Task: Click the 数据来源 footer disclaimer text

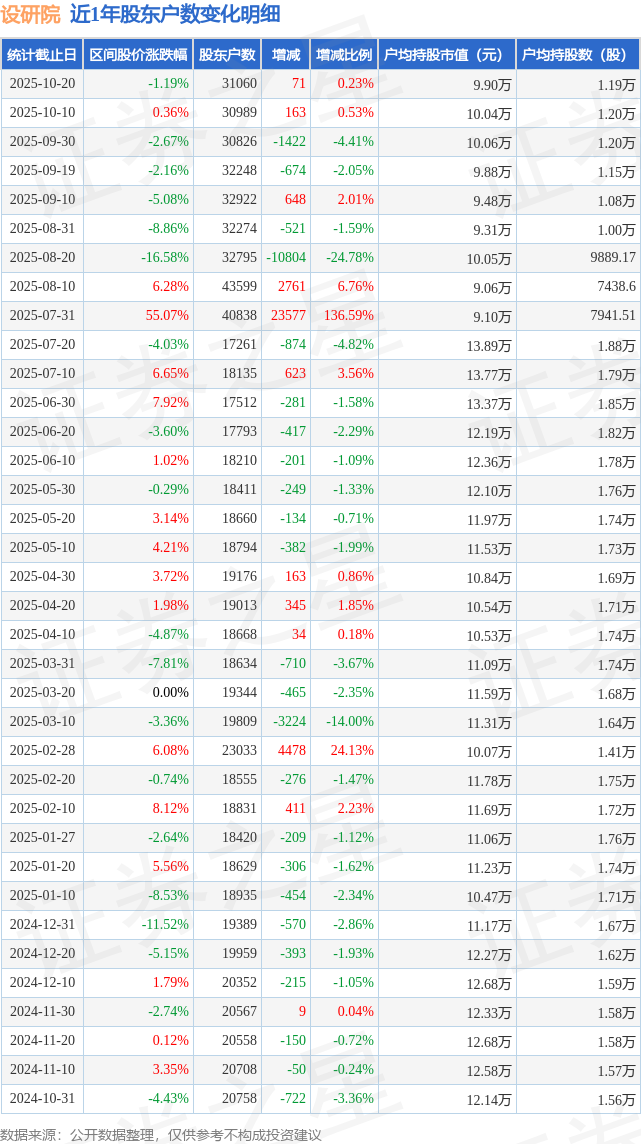Action: point(161,1134)
